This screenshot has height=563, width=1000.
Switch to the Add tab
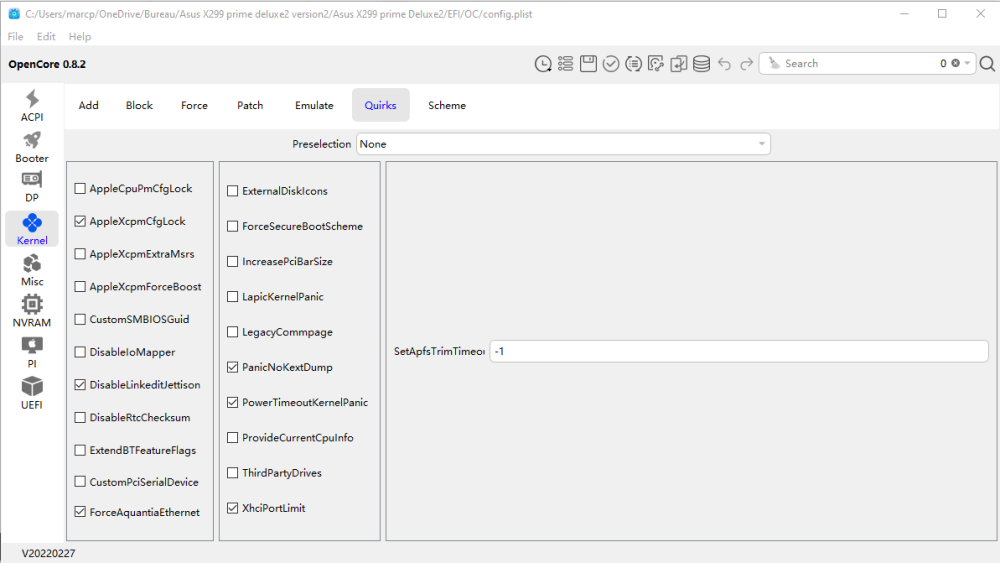point(89,105)
